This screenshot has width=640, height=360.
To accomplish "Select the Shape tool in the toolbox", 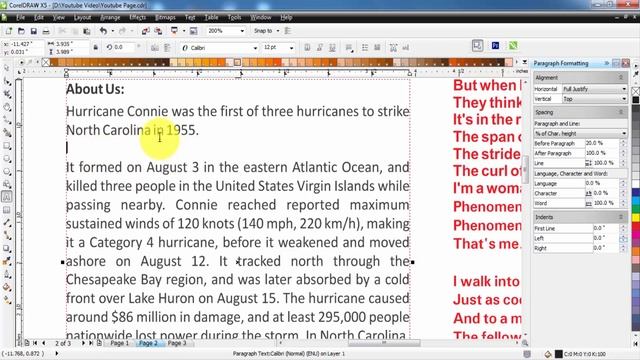I will 7,81.
